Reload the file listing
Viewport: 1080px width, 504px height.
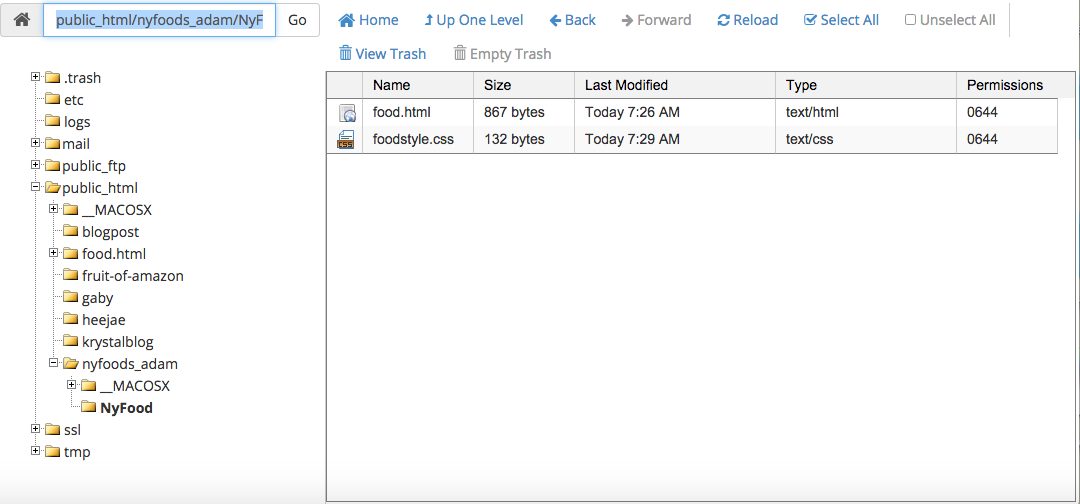coord(747,20)
